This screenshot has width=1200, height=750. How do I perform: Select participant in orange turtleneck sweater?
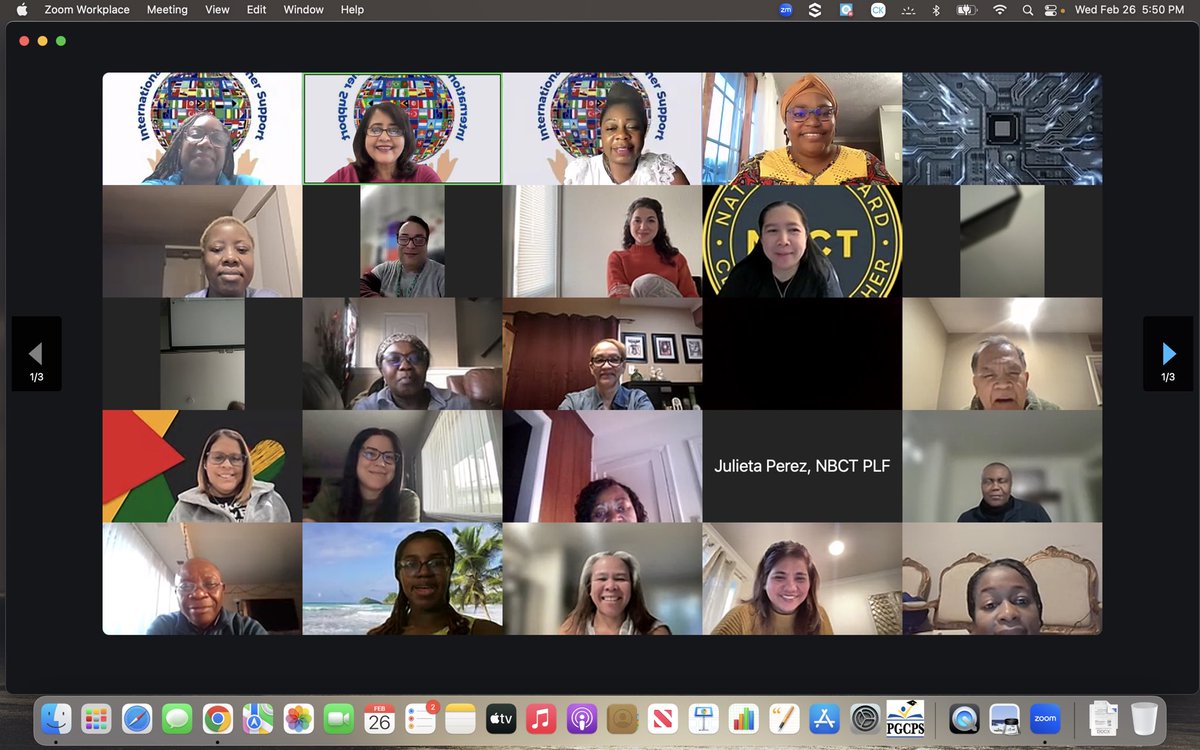point(602,241)
